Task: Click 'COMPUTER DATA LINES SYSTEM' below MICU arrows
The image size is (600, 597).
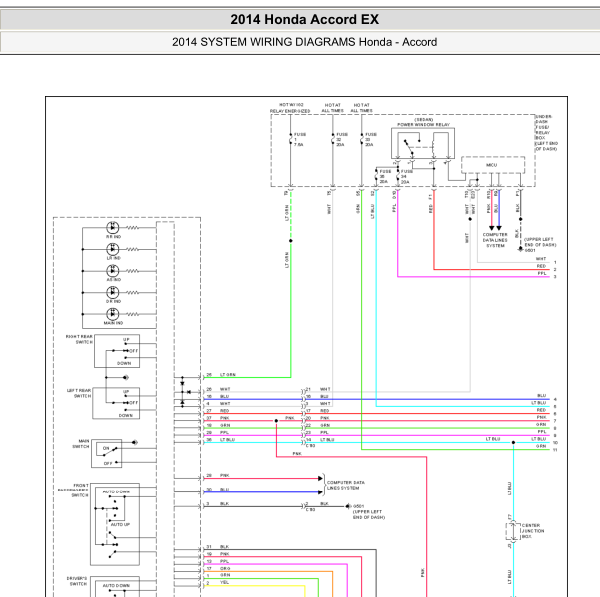Action: [x=495, y=240]
